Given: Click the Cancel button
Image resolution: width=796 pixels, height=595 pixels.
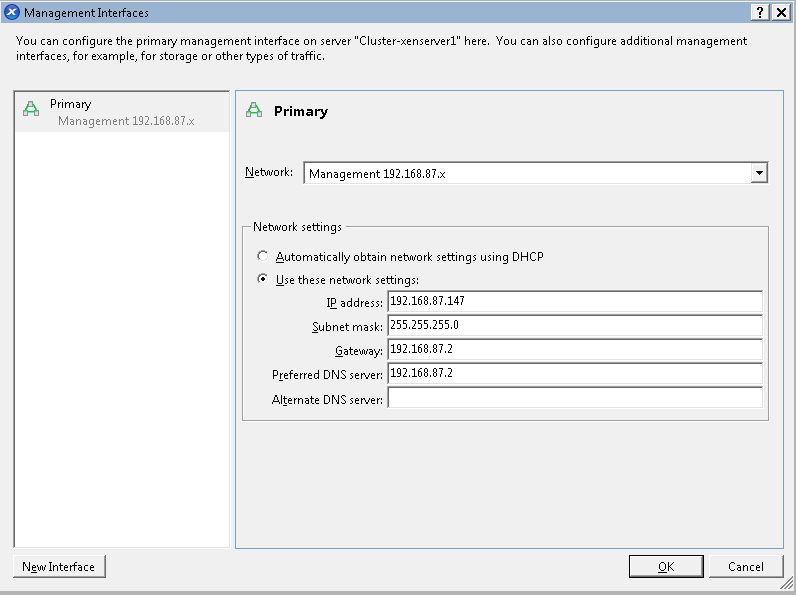Looking at the screenshot, I should pos(746,567).
